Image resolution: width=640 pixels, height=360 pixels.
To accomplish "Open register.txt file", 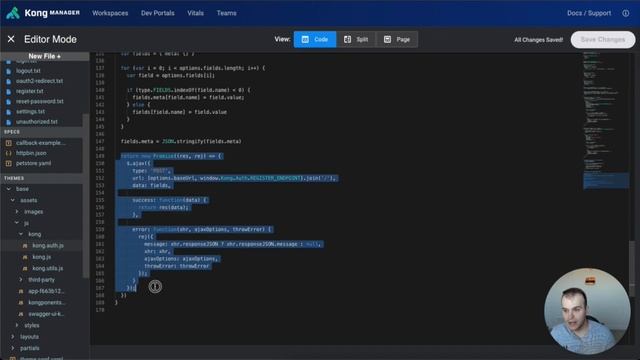I will click(x=29, y=91).
